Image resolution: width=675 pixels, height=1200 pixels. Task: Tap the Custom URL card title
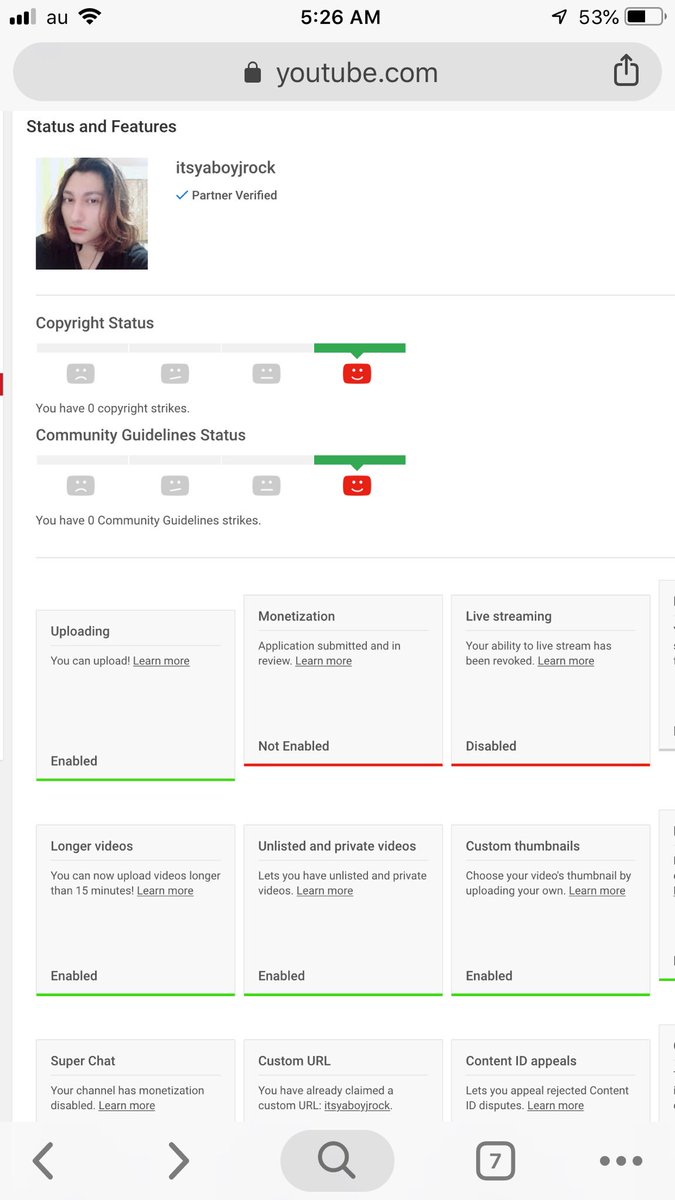coord(294,1061)
